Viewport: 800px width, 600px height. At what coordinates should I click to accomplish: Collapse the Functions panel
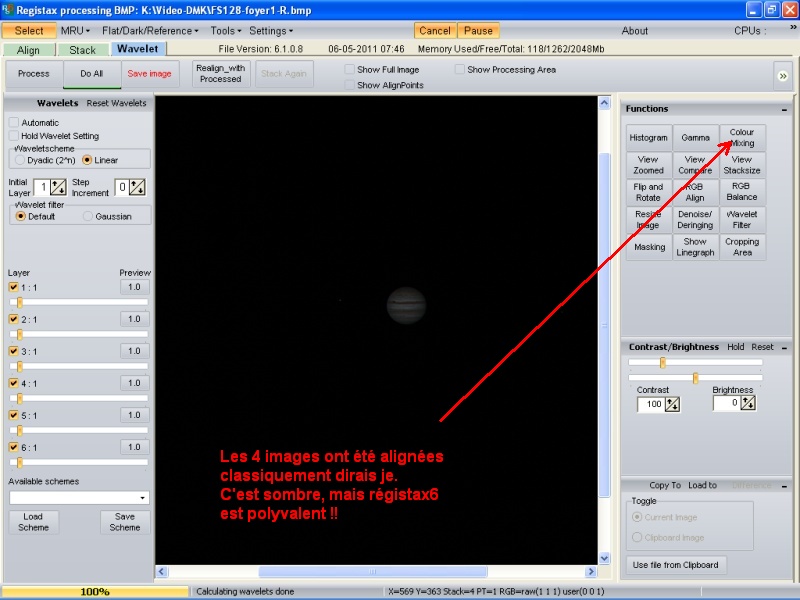[x=785, y=108]
